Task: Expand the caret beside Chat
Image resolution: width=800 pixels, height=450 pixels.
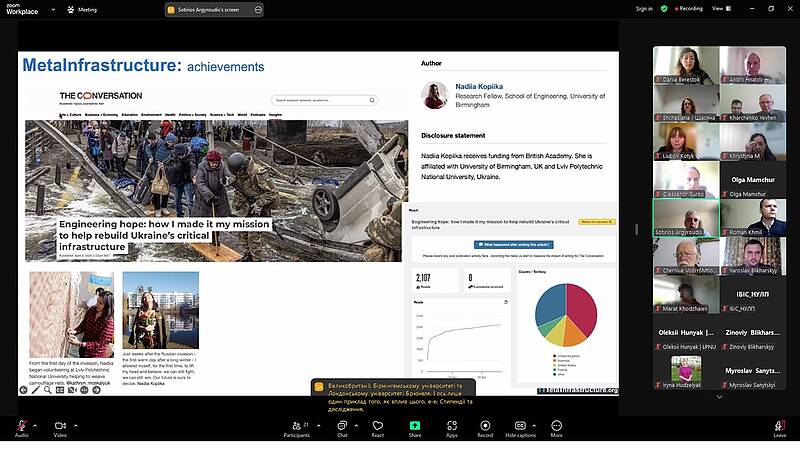Action: (x=356, y=426)
